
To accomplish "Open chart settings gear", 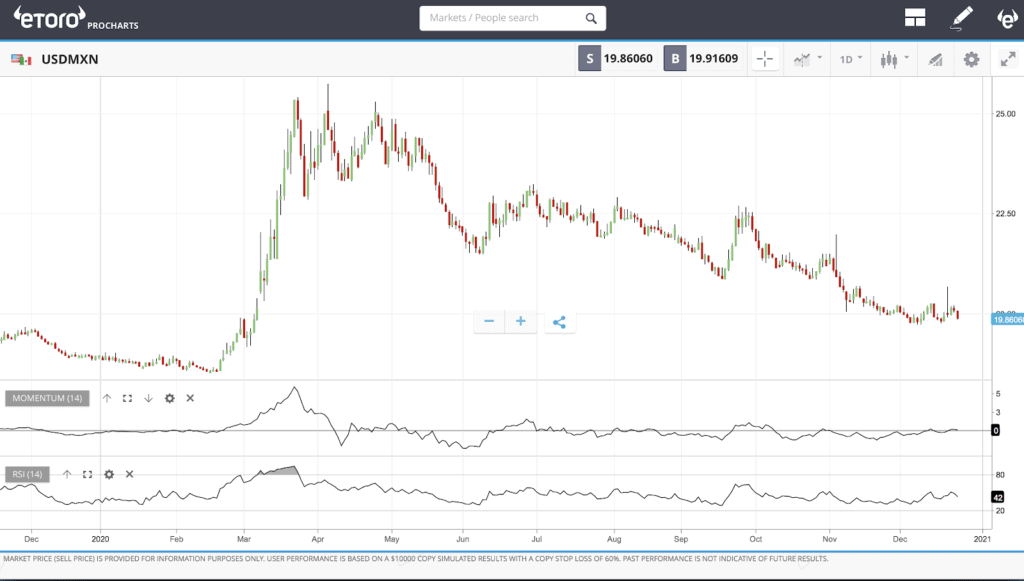I will click(971, 59).
